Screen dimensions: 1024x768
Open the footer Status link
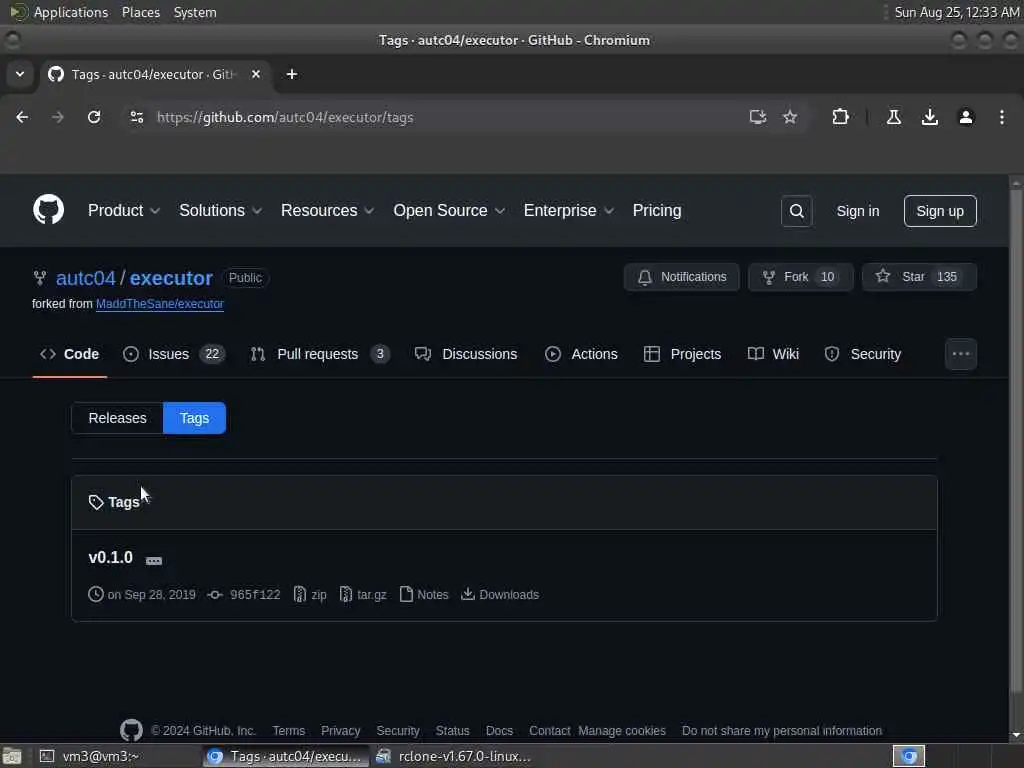453,731
